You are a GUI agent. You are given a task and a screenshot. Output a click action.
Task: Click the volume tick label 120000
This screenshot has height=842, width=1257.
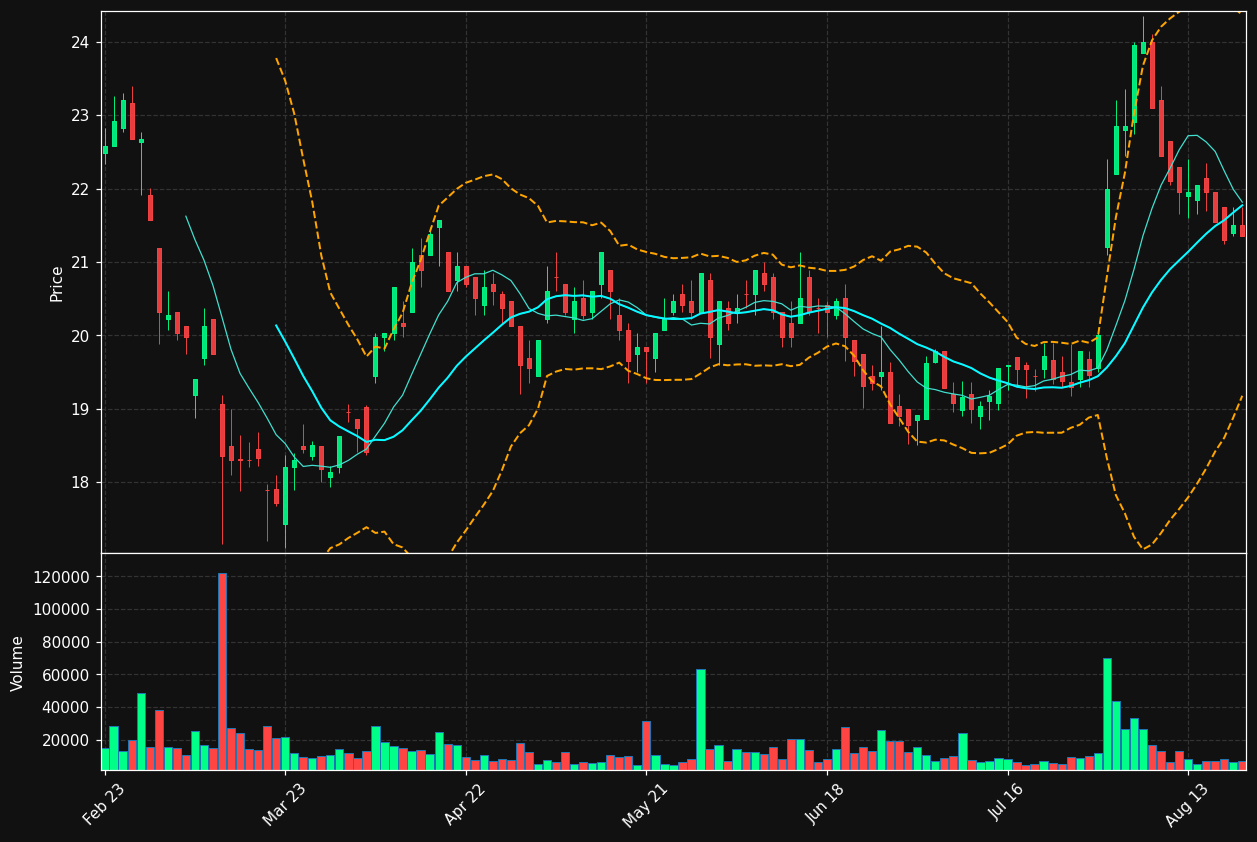(x=62, y=577)
